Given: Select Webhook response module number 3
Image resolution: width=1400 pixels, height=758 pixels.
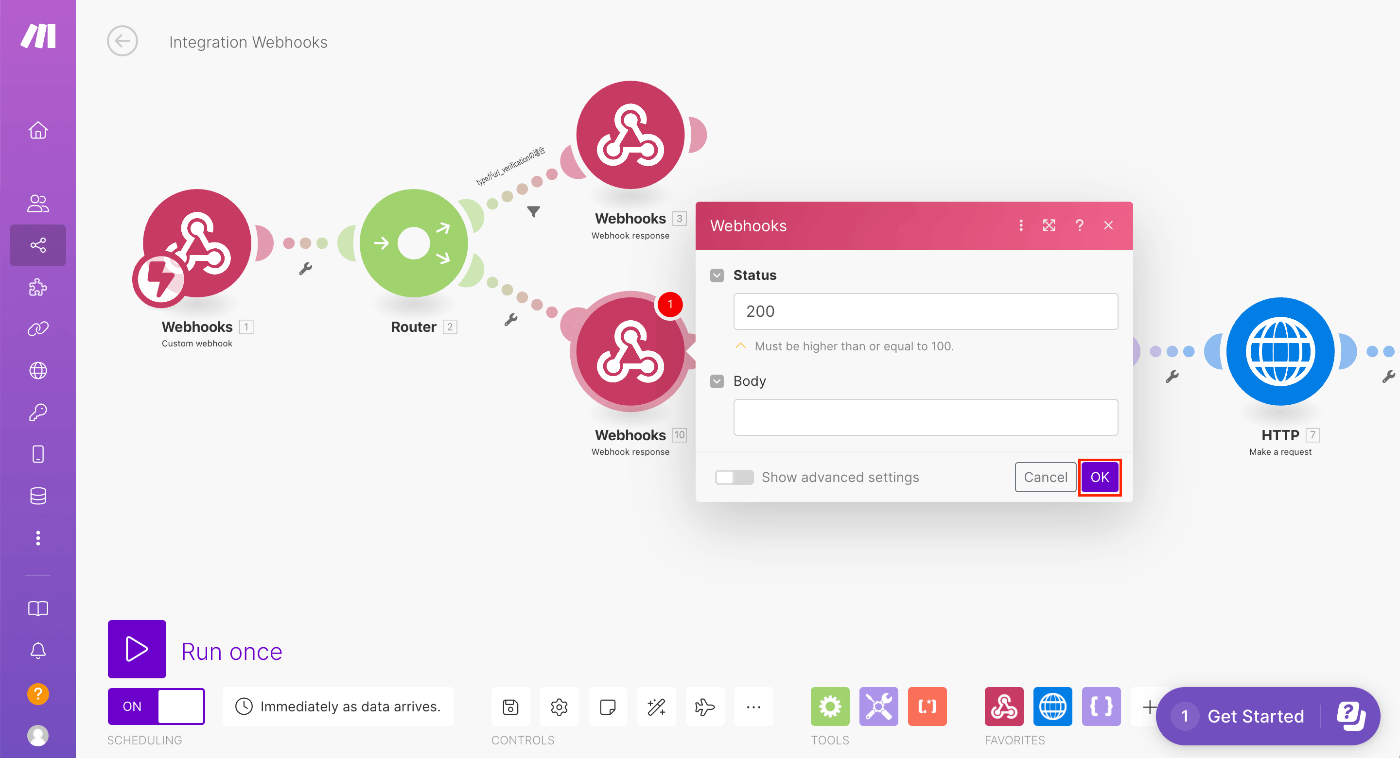Looking at the screenshot, I should (630, 135).
